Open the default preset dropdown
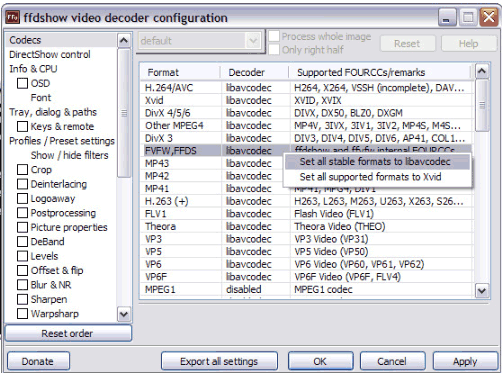The image size is (504, 375). point(200,41)
